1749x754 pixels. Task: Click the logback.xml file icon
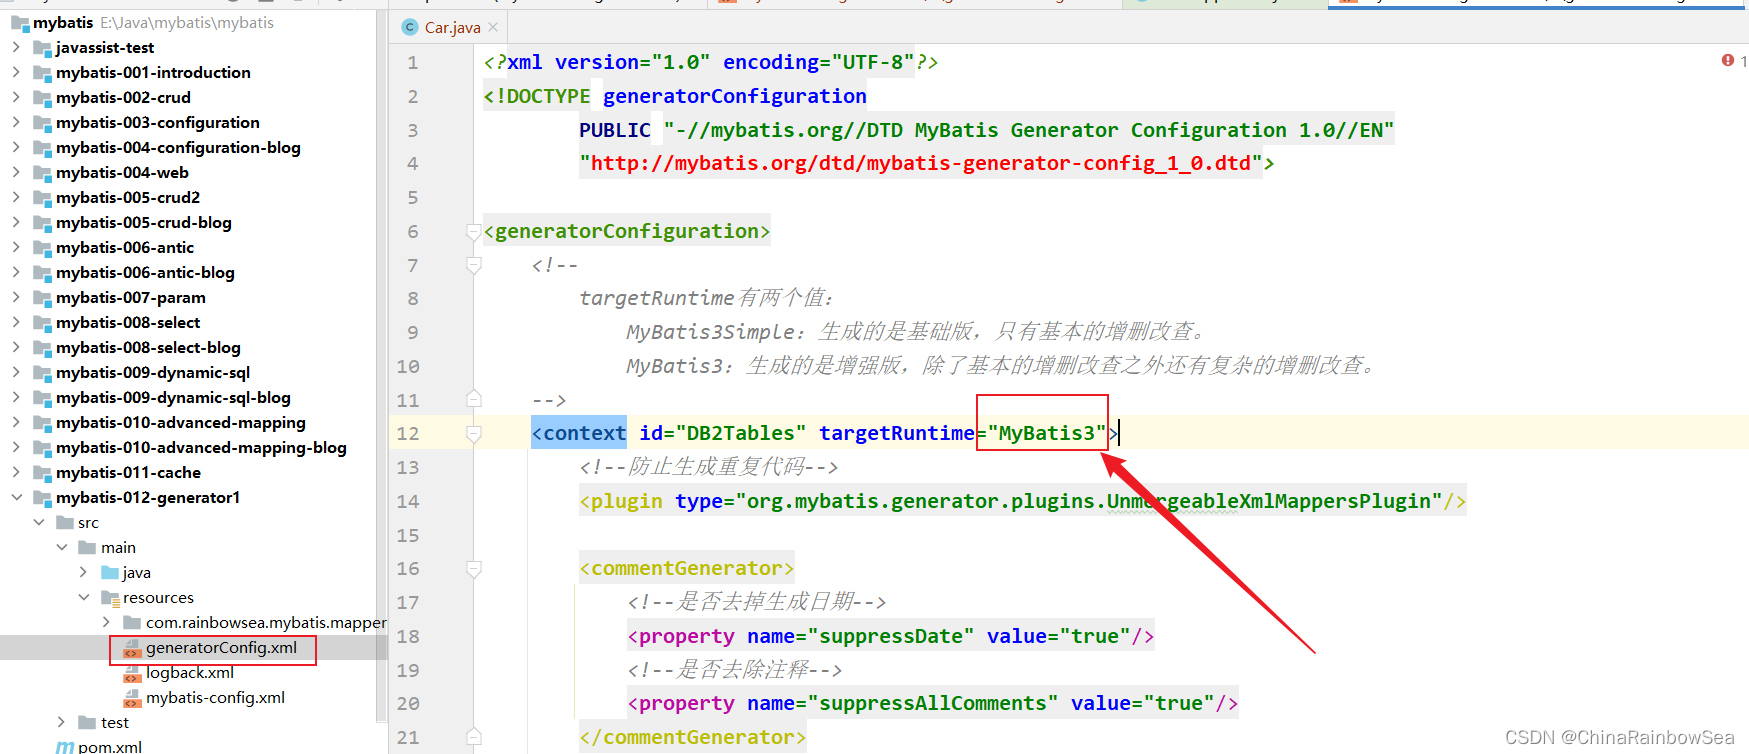132,673
